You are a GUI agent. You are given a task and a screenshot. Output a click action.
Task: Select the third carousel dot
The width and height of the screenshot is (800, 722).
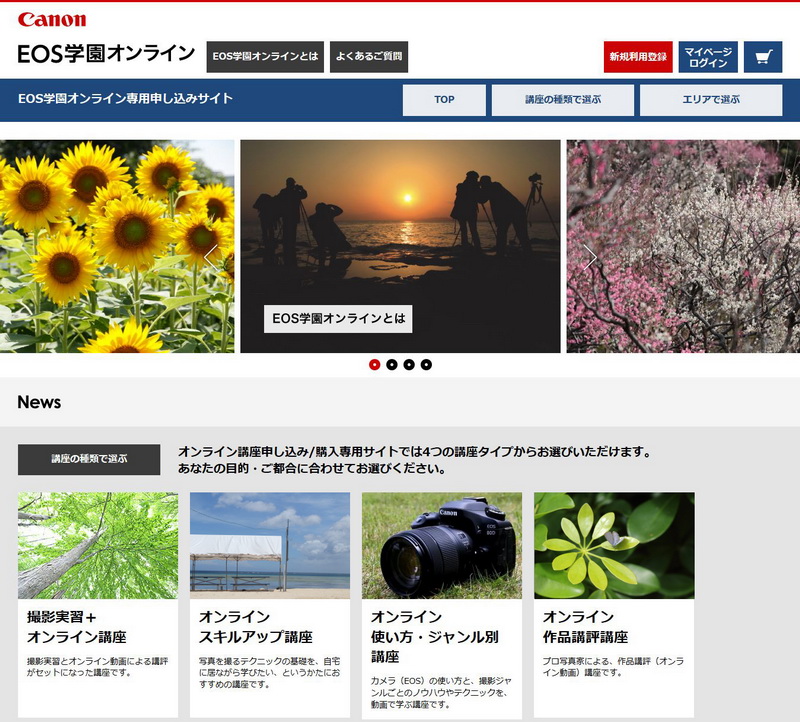409,364
